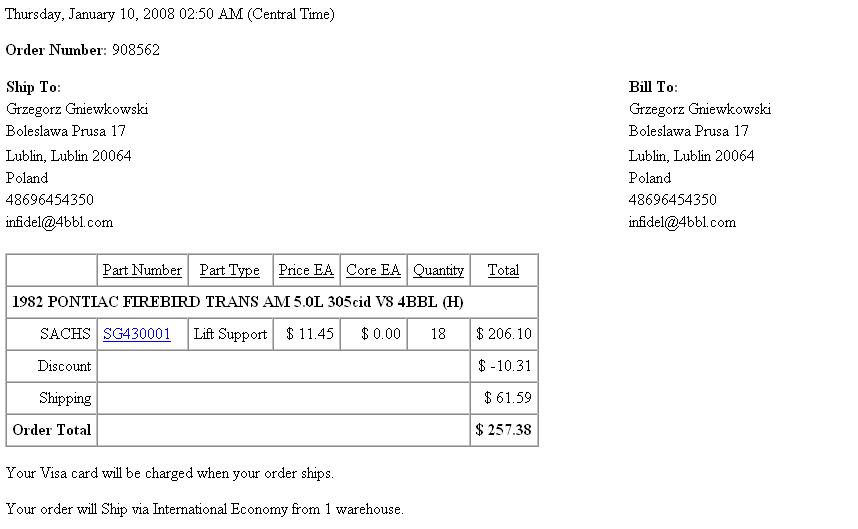Click the SACHS brand cell
This screenshot has height=529, width=858.
(x=65, y=334)
